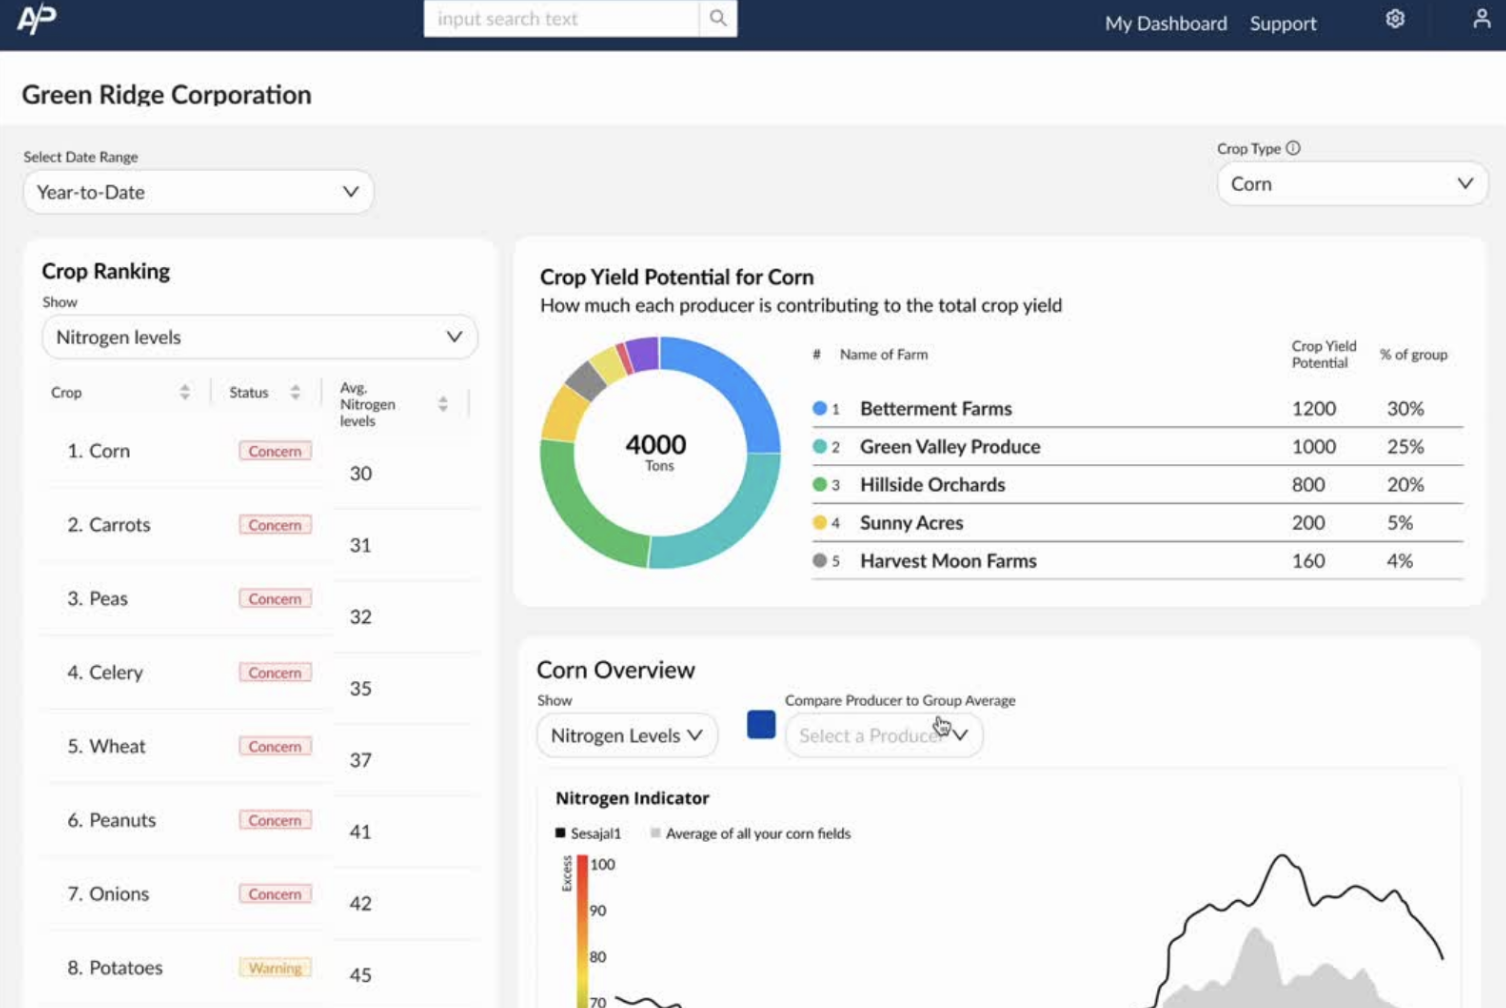Go to My Dashboard

pos(1165,23)
